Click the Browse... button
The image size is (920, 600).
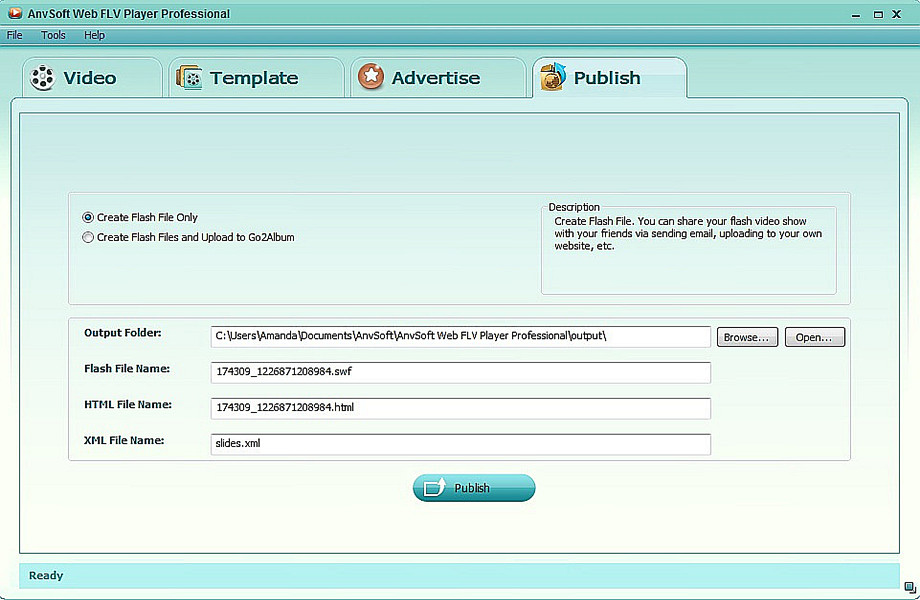(x=747, y=337)
